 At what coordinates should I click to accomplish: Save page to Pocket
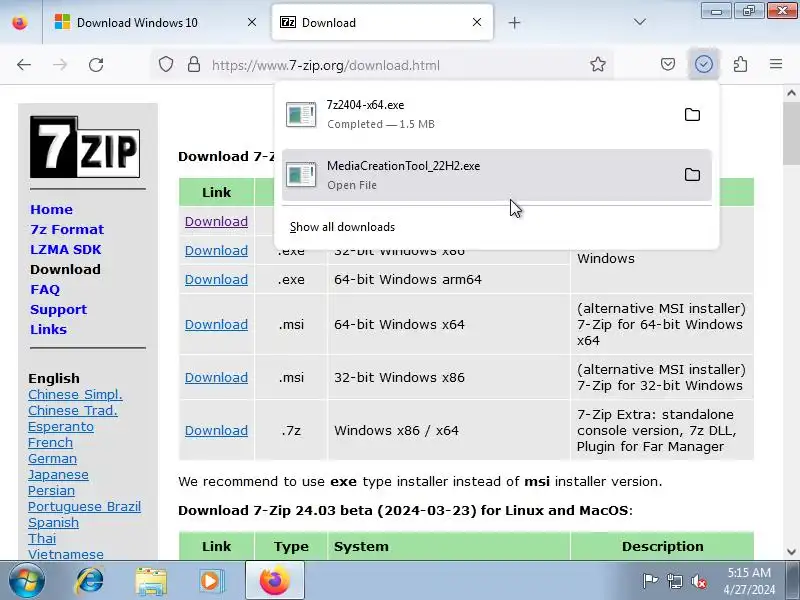[668, 64]
